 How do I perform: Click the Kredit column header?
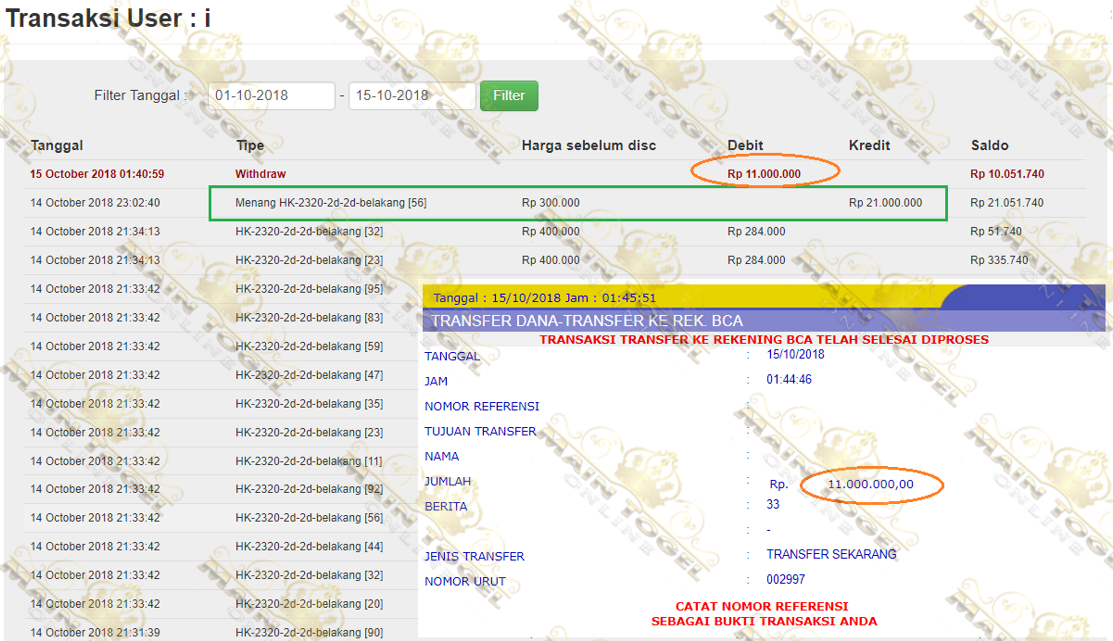(x=869, y=146)
